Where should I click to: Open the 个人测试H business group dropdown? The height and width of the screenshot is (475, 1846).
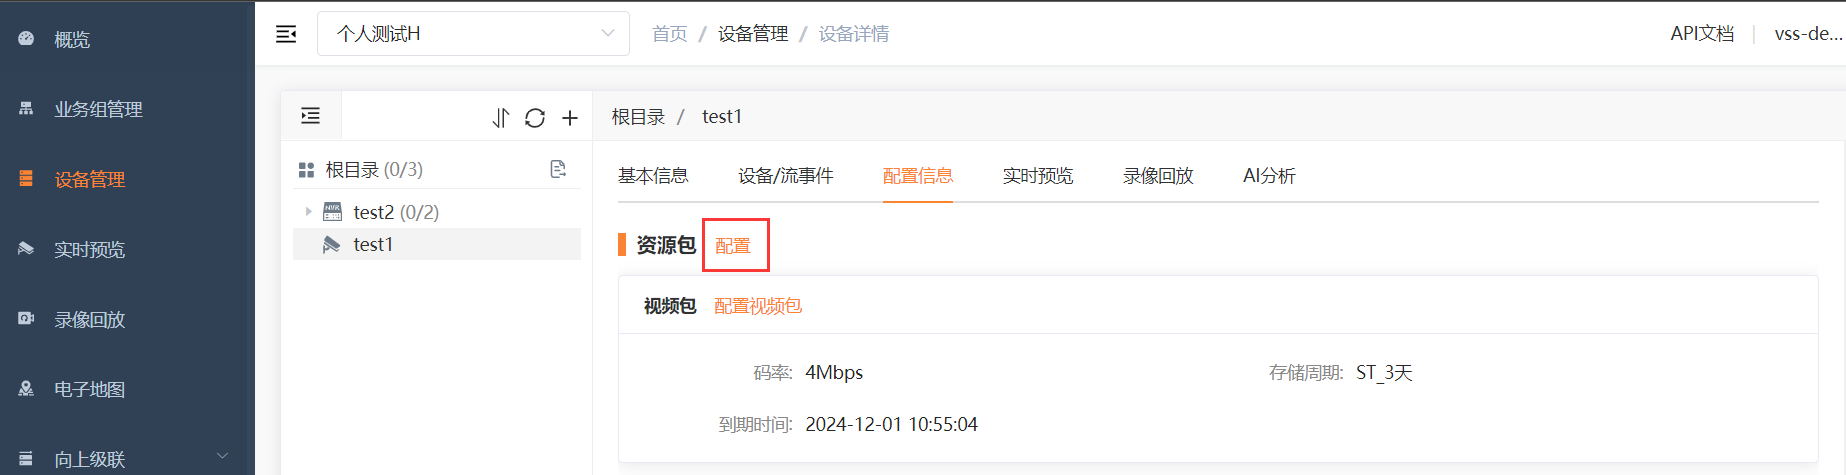[x=473, y=34]
